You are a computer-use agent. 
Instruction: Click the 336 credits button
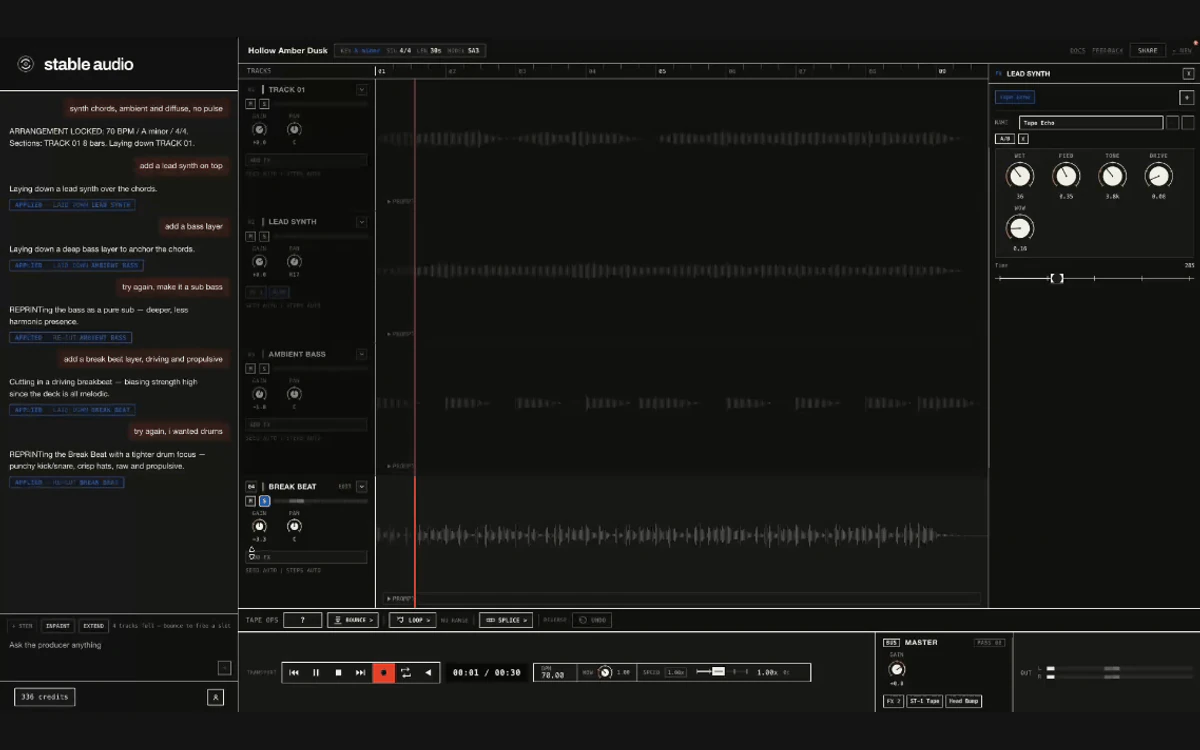[x=45, y=697]
